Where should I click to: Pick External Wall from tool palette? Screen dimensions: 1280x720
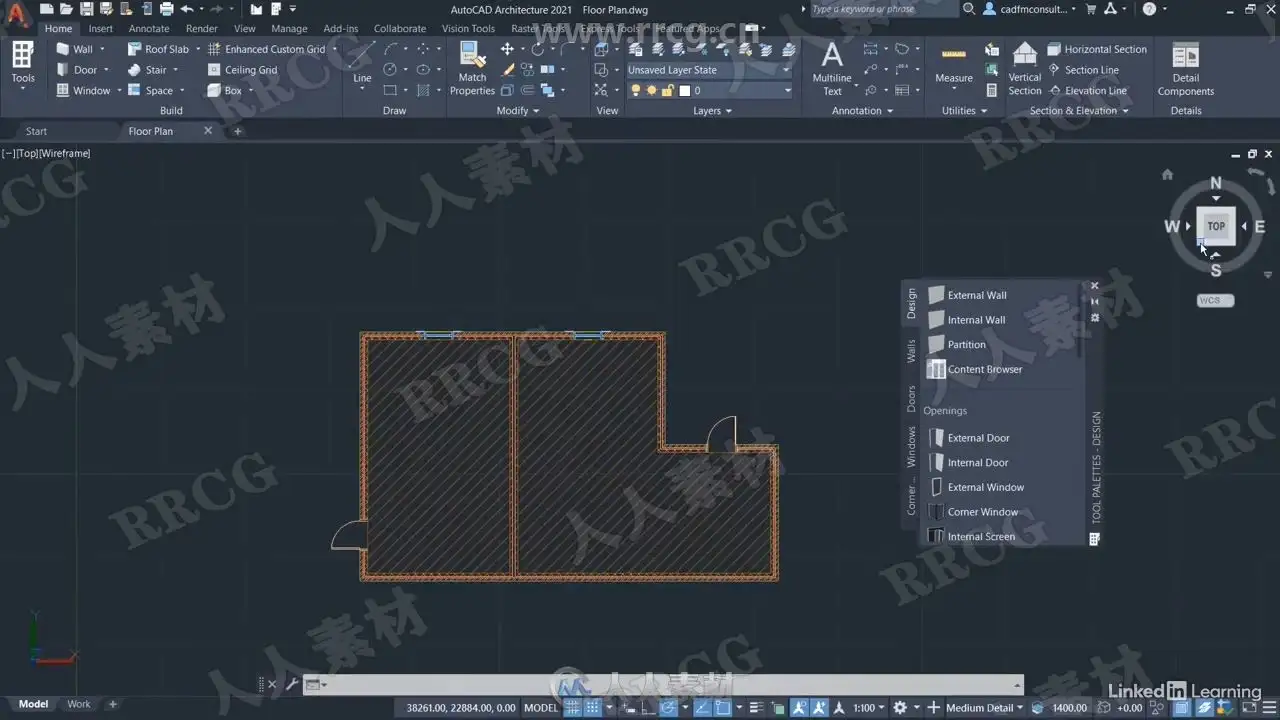967,295
